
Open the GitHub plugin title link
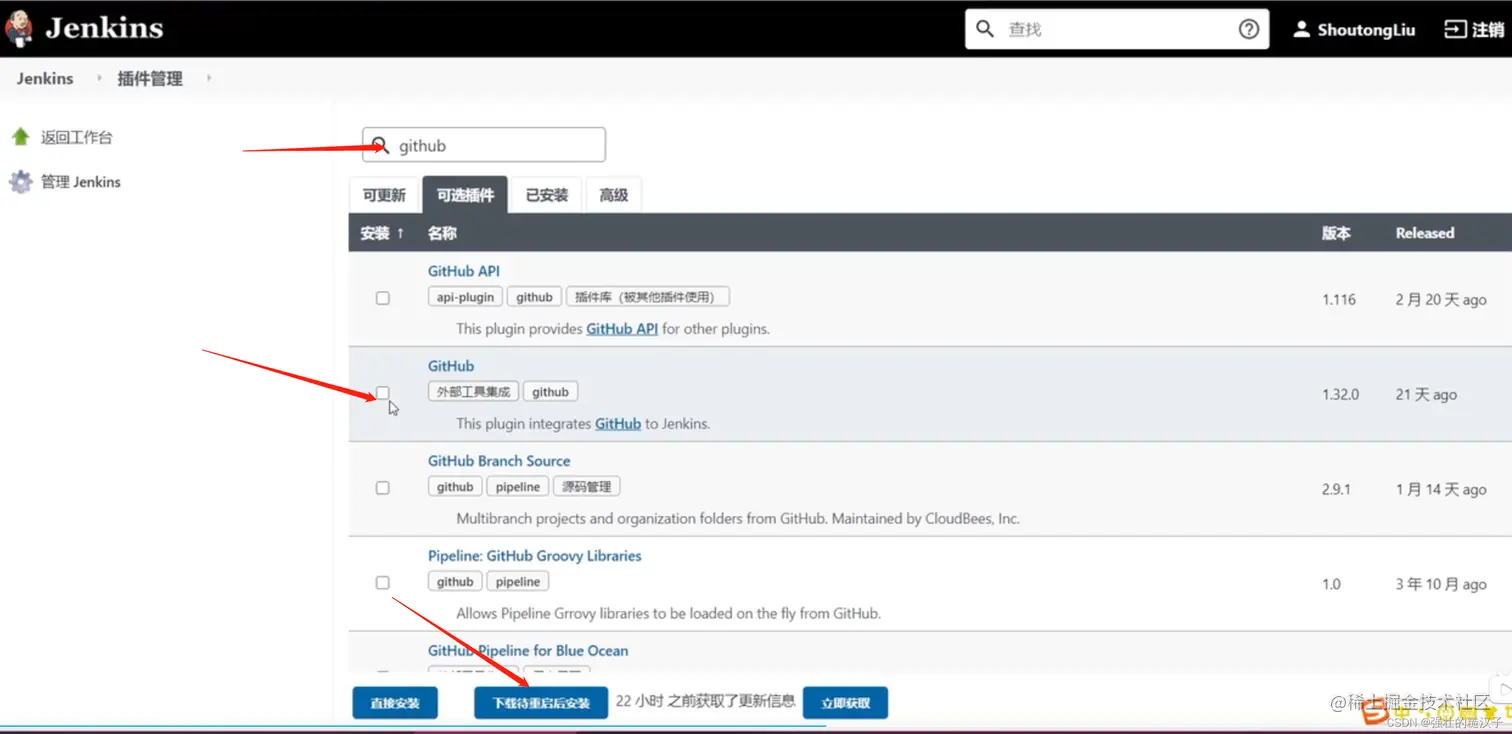(451, 366)
